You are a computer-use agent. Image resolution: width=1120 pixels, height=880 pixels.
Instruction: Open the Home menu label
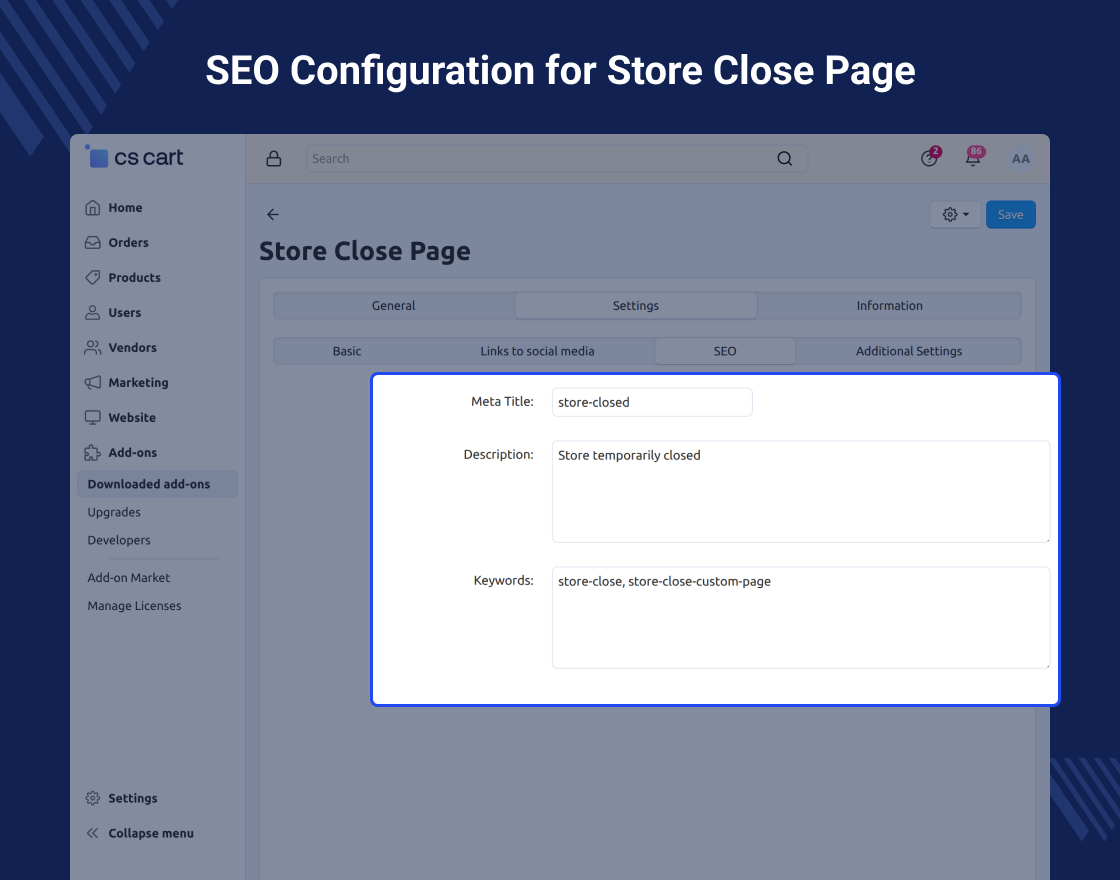pos(125,208)
